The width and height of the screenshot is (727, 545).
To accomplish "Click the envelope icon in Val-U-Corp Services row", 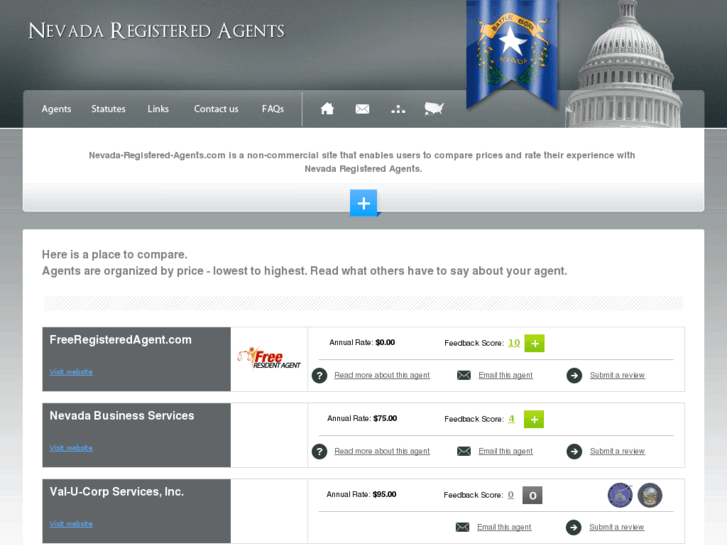I will [462, 527].
